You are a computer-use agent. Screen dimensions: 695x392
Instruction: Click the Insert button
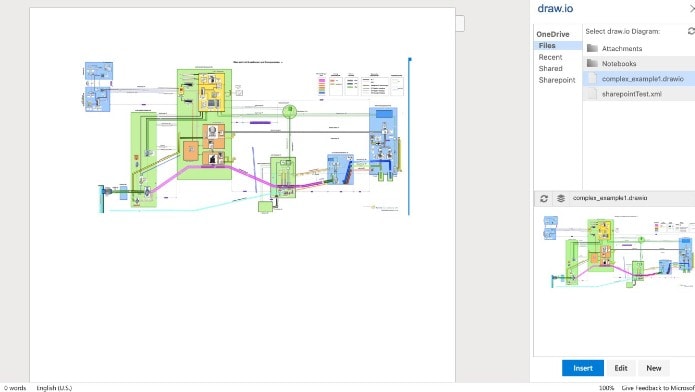583,368
